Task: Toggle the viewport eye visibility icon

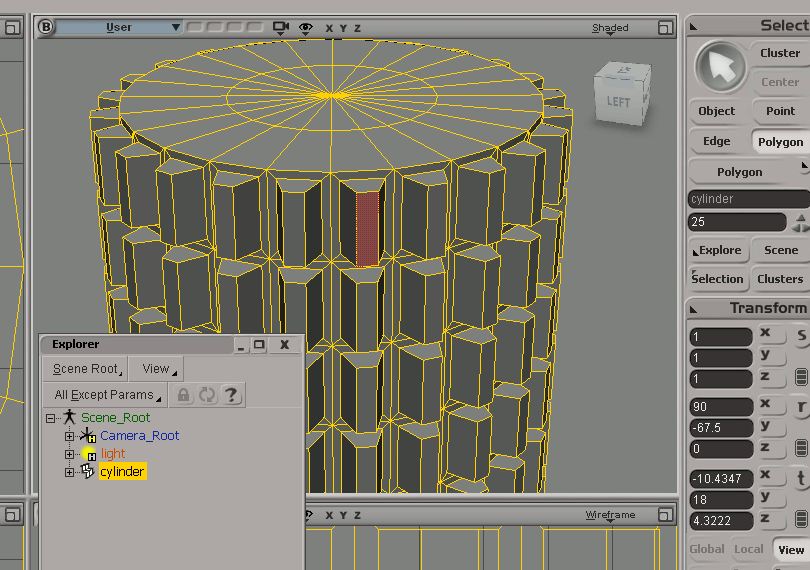Action: (x=305, y=28)
